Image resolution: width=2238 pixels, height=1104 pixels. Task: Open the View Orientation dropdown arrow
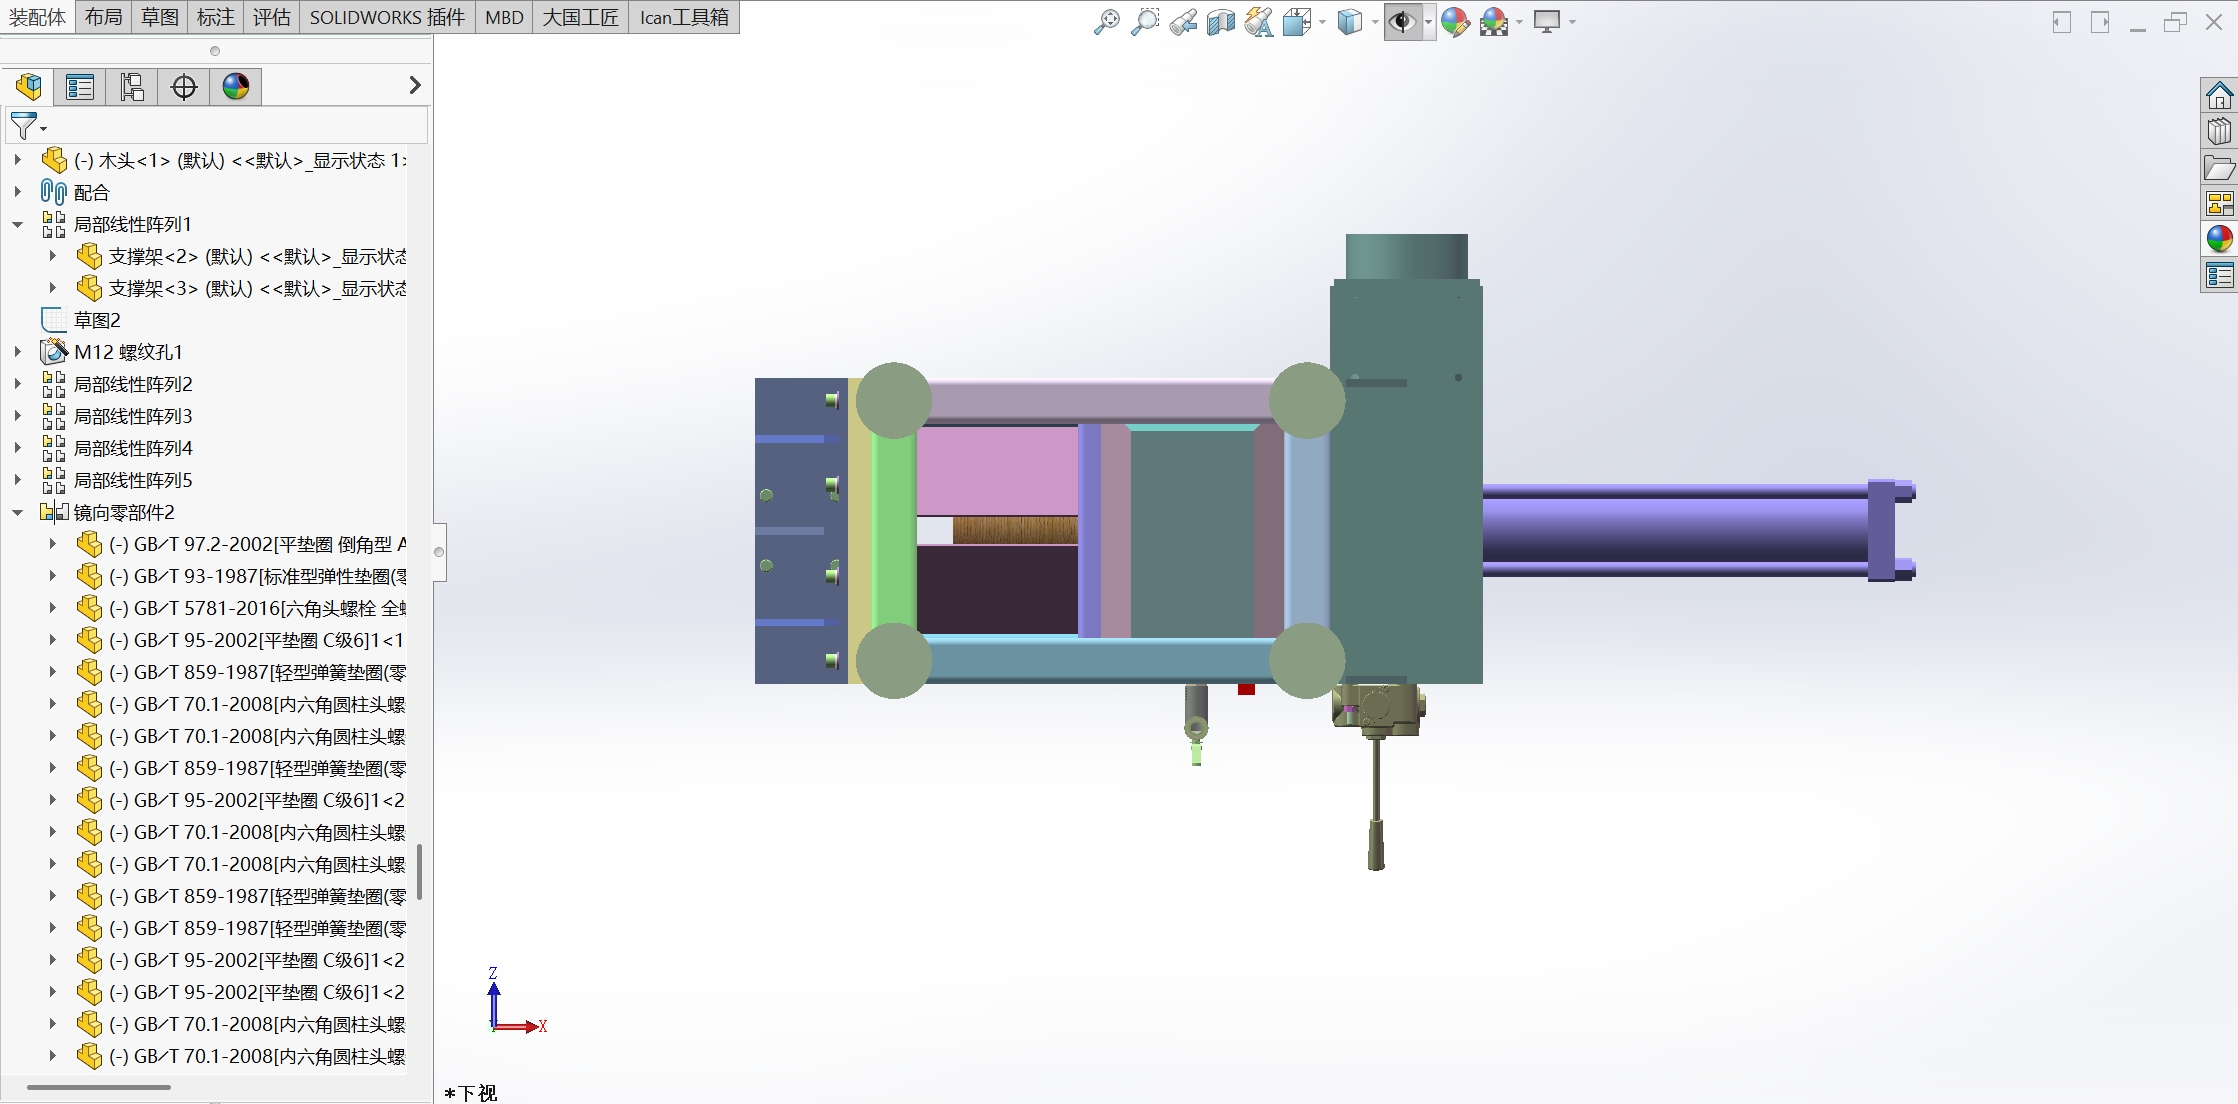click(1322, 21)
